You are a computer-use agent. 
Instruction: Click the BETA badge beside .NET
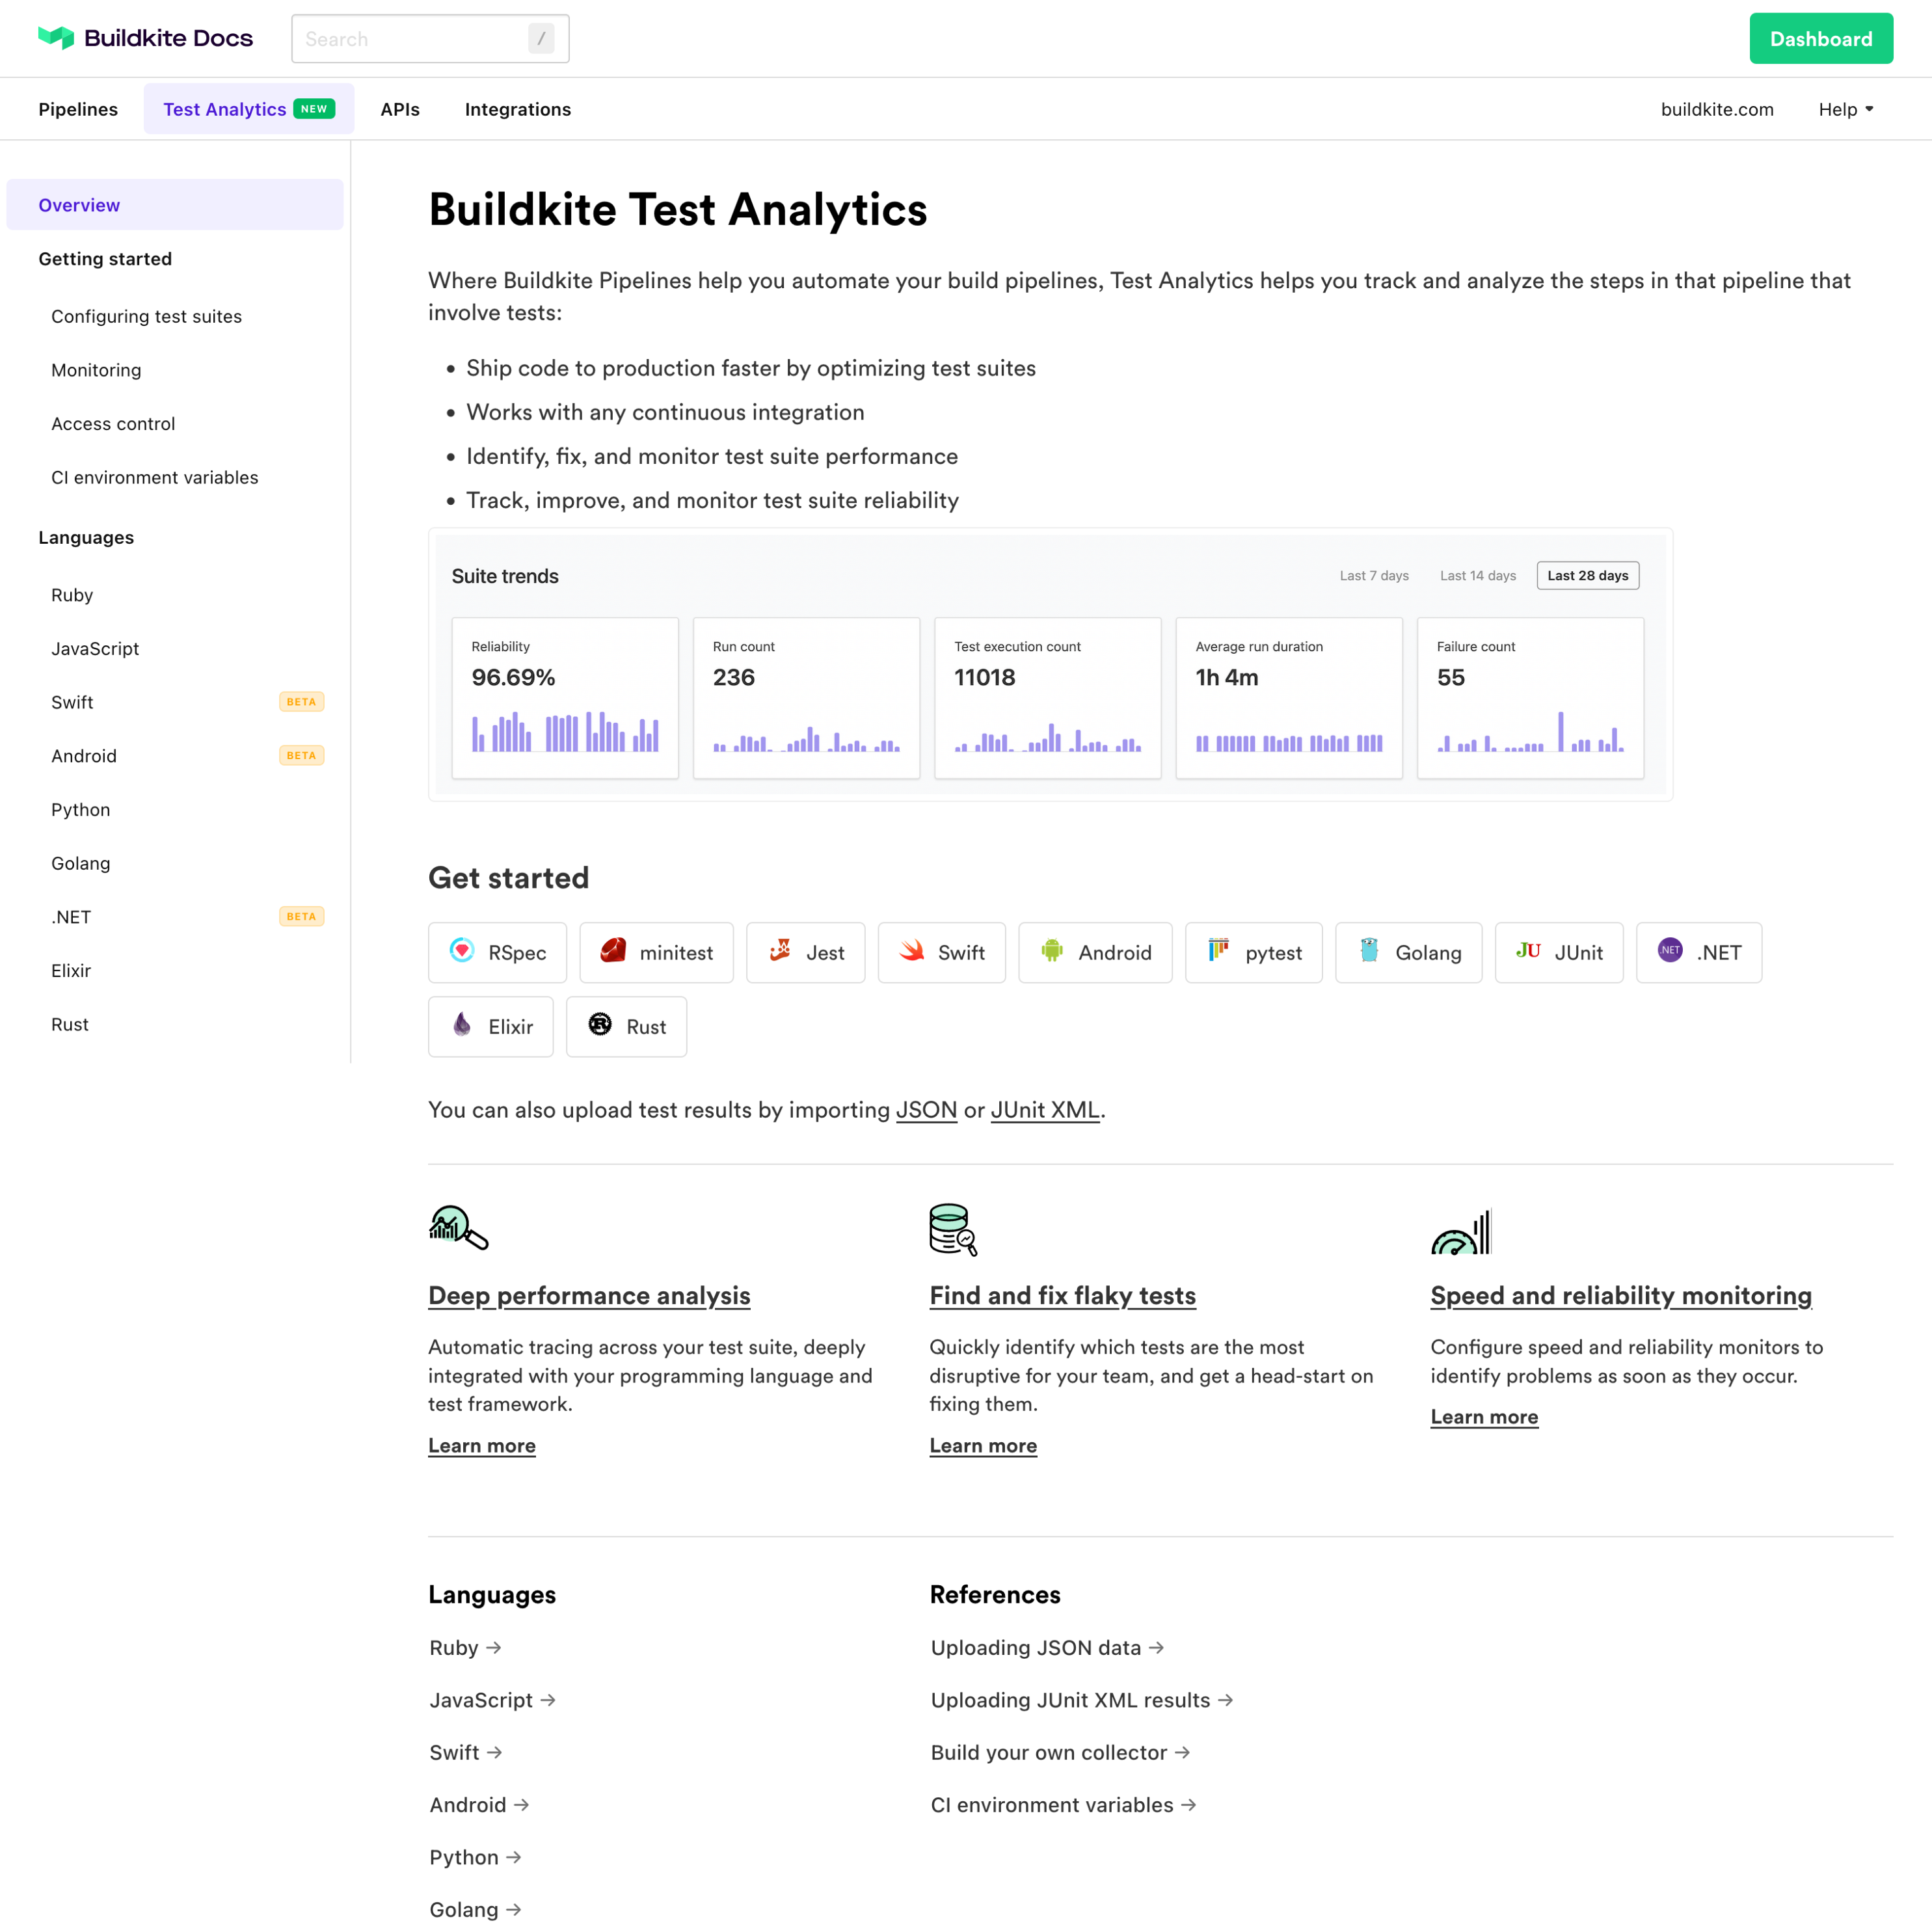(301, 917)
